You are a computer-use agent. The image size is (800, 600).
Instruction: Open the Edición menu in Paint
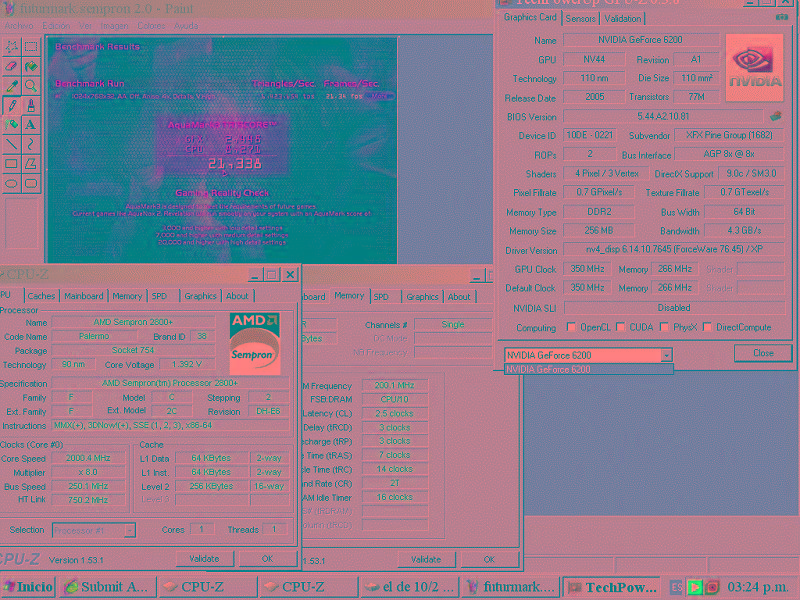(56, 26)
